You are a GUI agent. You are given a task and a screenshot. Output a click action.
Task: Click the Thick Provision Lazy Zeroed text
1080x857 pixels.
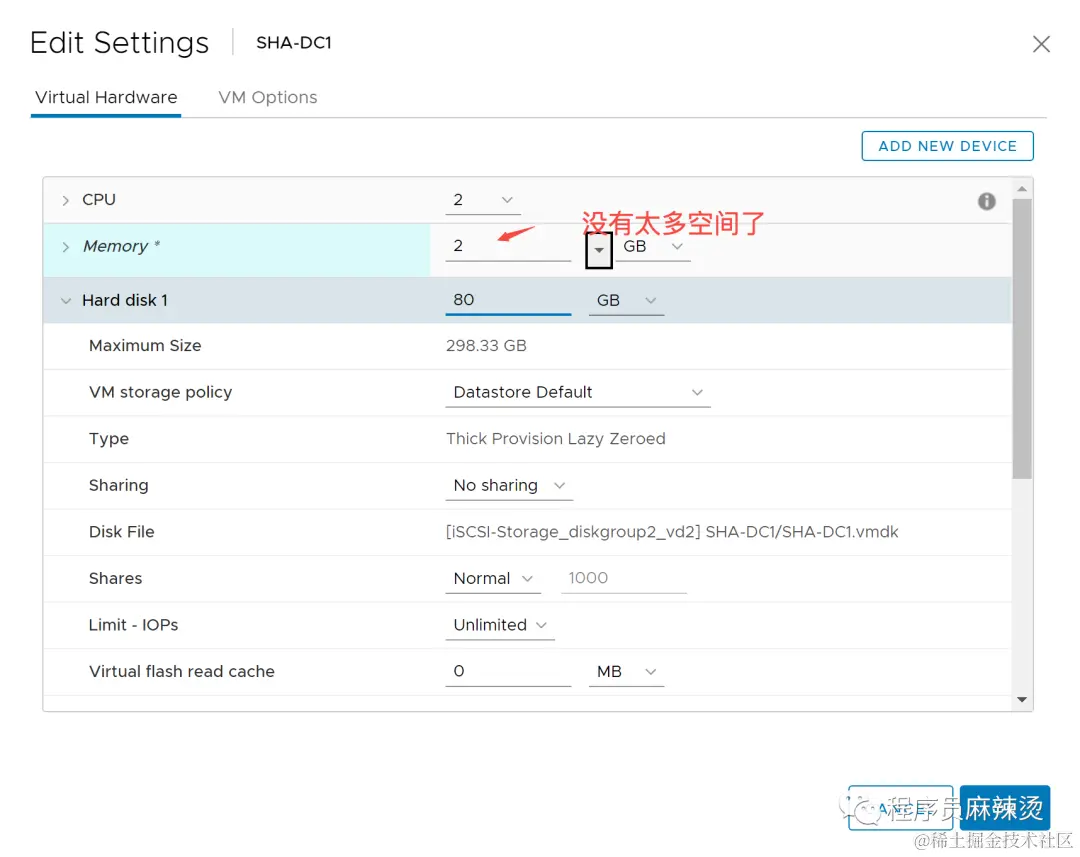coord(556,439)
